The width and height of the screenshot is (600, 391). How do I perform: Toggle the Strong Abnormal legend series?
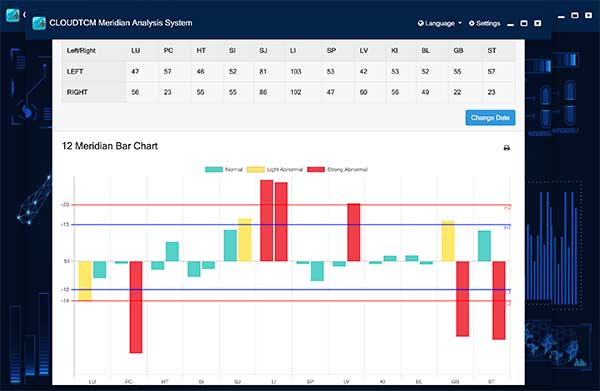click(338, 169)
